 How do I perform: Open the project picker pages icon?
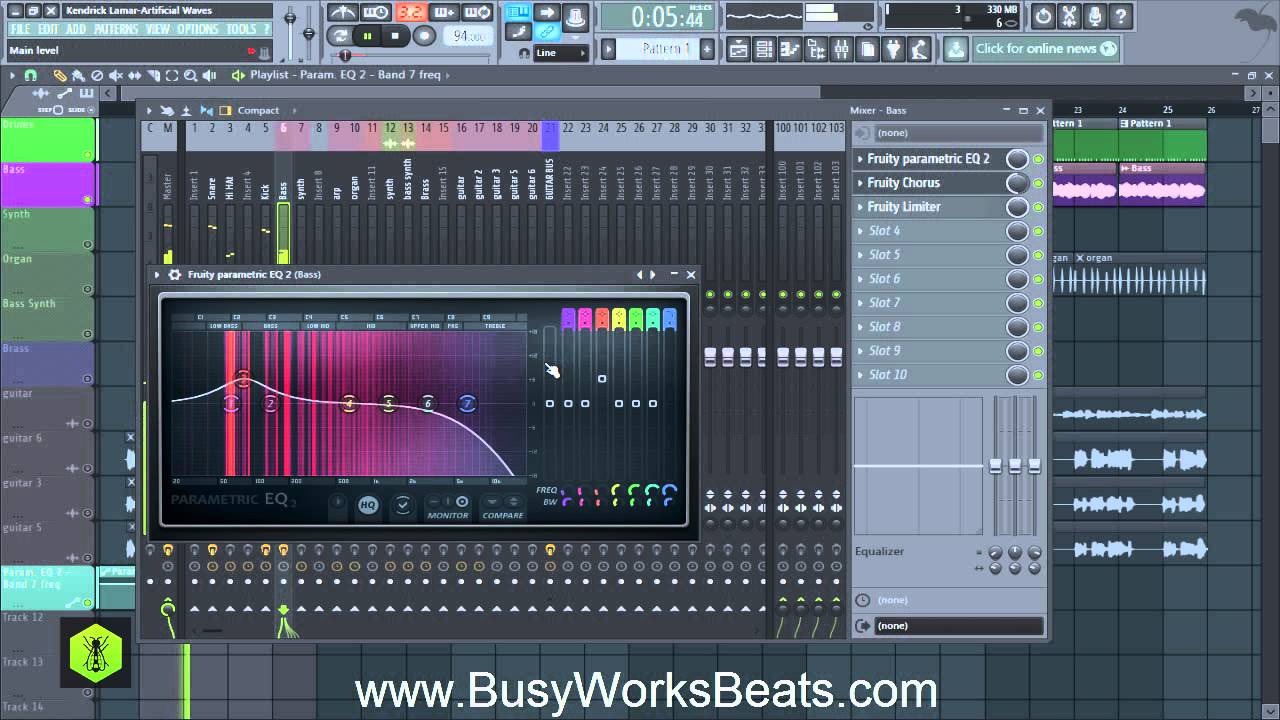click(x=868, y=49)
